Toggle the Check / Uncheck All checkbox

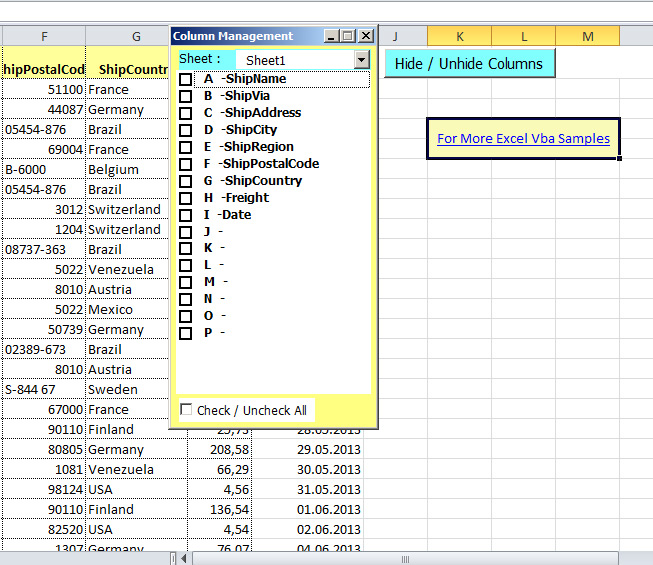tap(187, 410)
